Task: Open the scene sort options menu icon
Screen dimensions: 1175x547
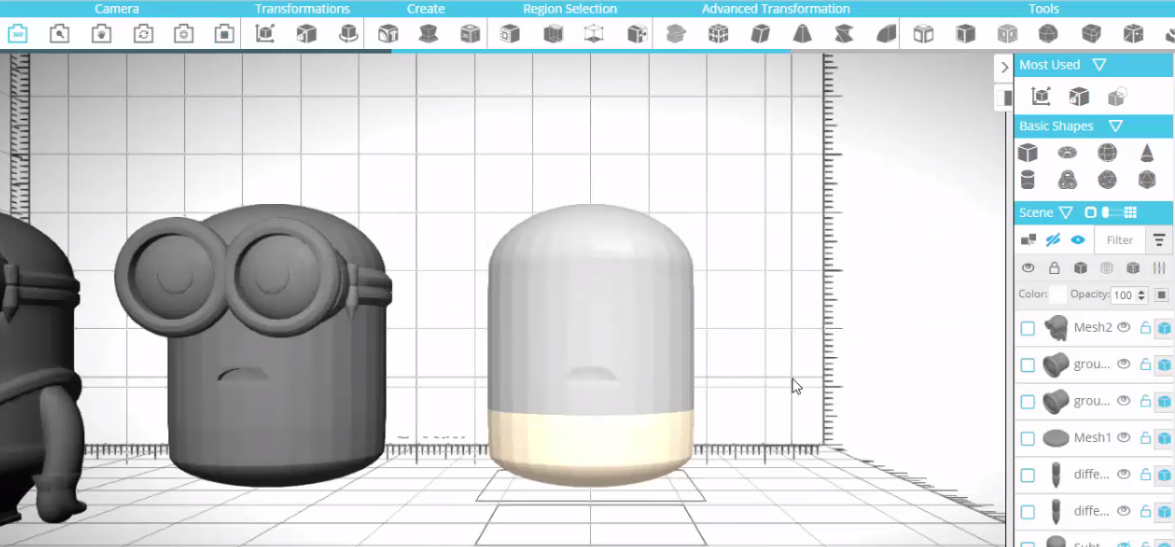Action: [1159, 241]
